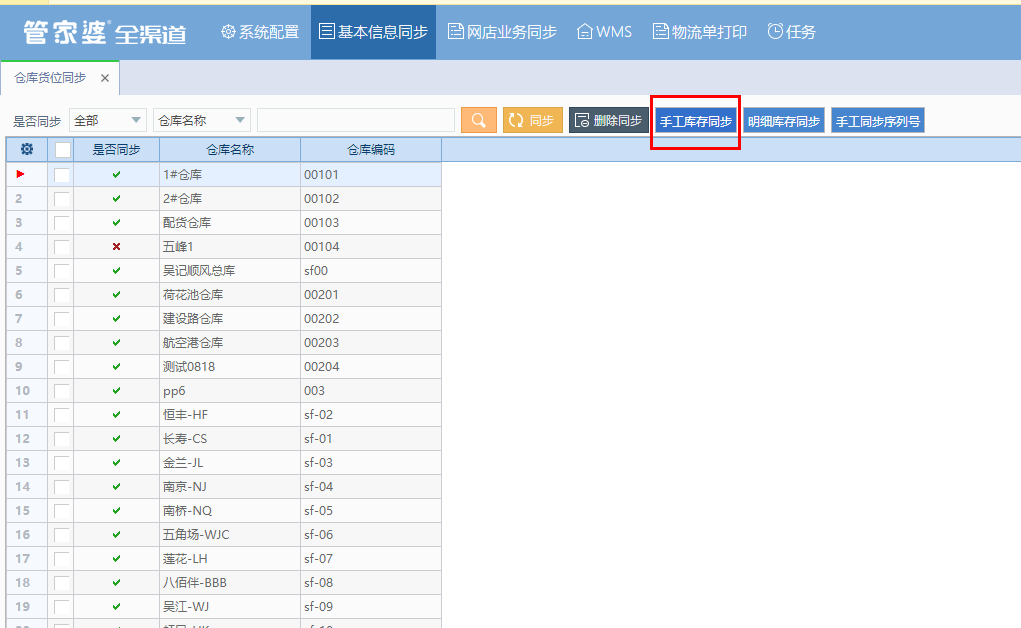1021x628 pixels.
Task: Check the box for pp6 row
Action: tap(62, 391)
